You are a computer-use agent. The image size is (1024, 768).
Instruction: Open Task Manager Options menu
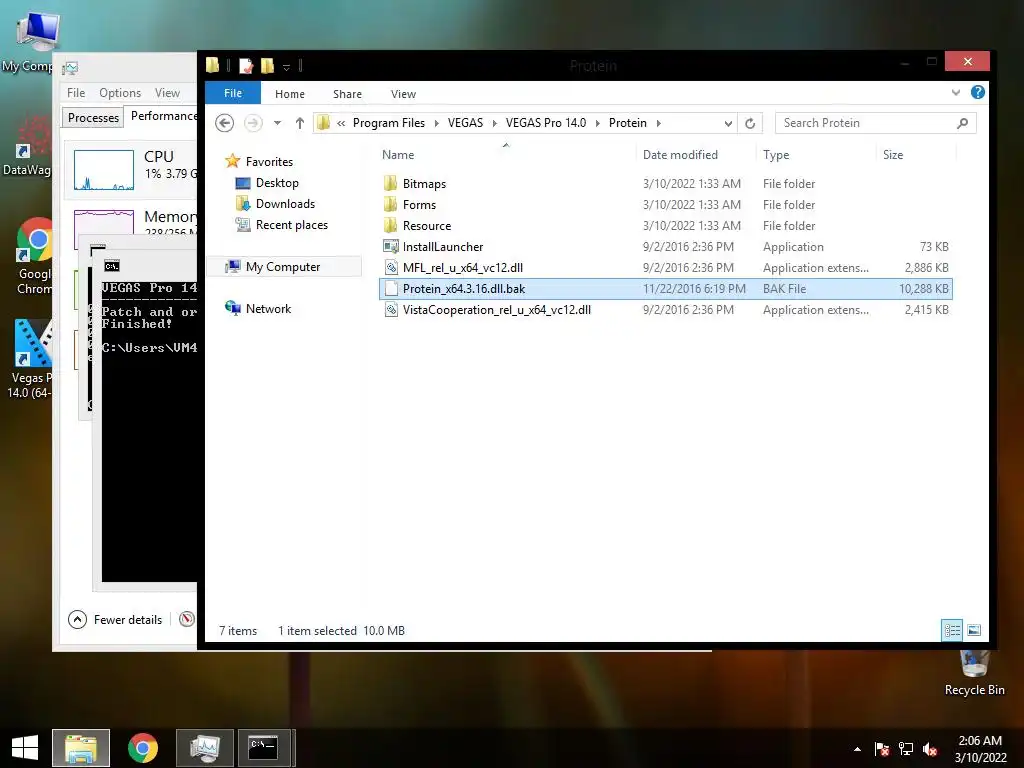[x=120, y=93]
